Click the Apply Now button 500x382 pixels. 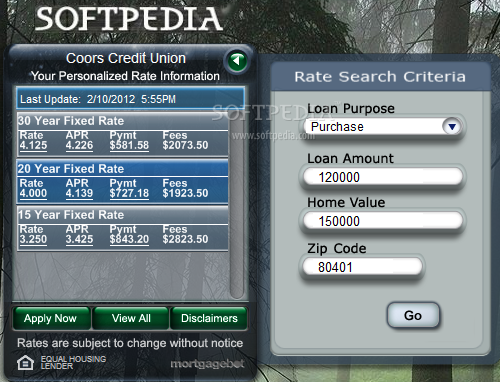click(51, 318)
